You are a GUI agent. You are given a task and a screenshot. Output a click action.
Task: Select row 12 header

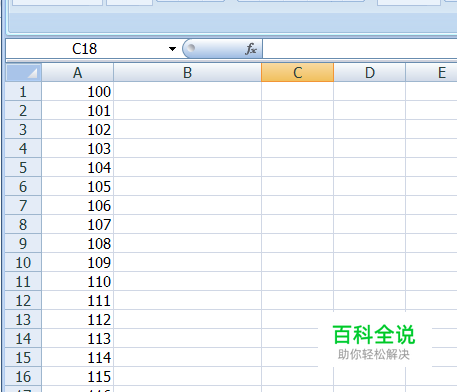tap(23, 300)
